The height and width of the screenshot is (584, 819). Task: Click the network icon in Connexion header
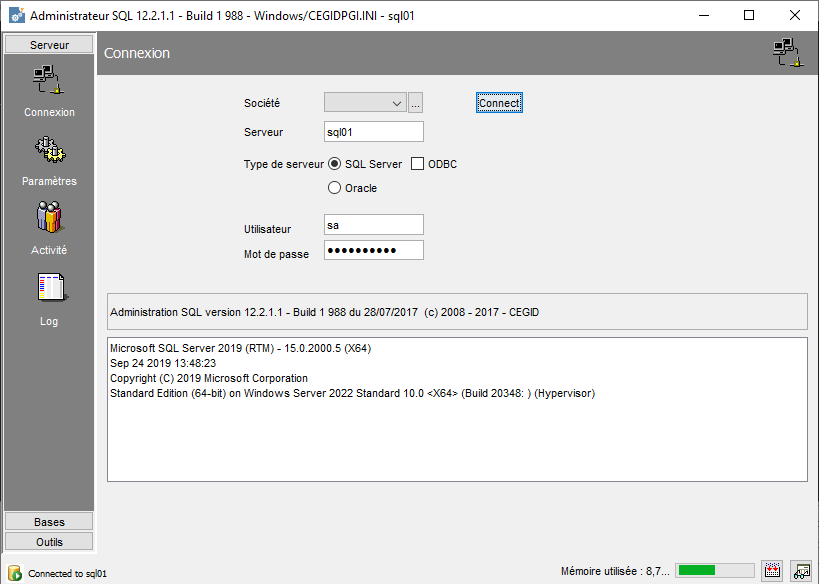point(788,53)
